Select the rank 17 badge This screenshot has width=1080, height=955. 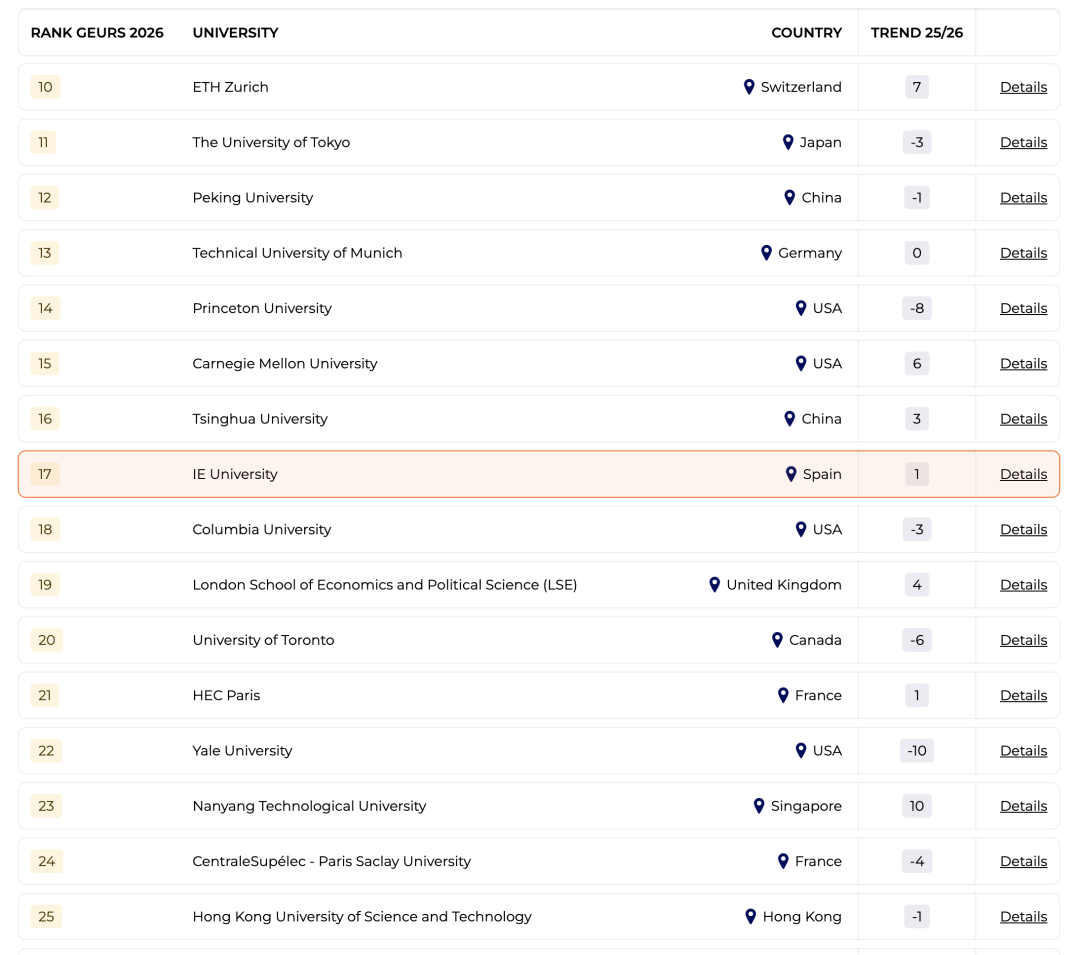point(45,474)
